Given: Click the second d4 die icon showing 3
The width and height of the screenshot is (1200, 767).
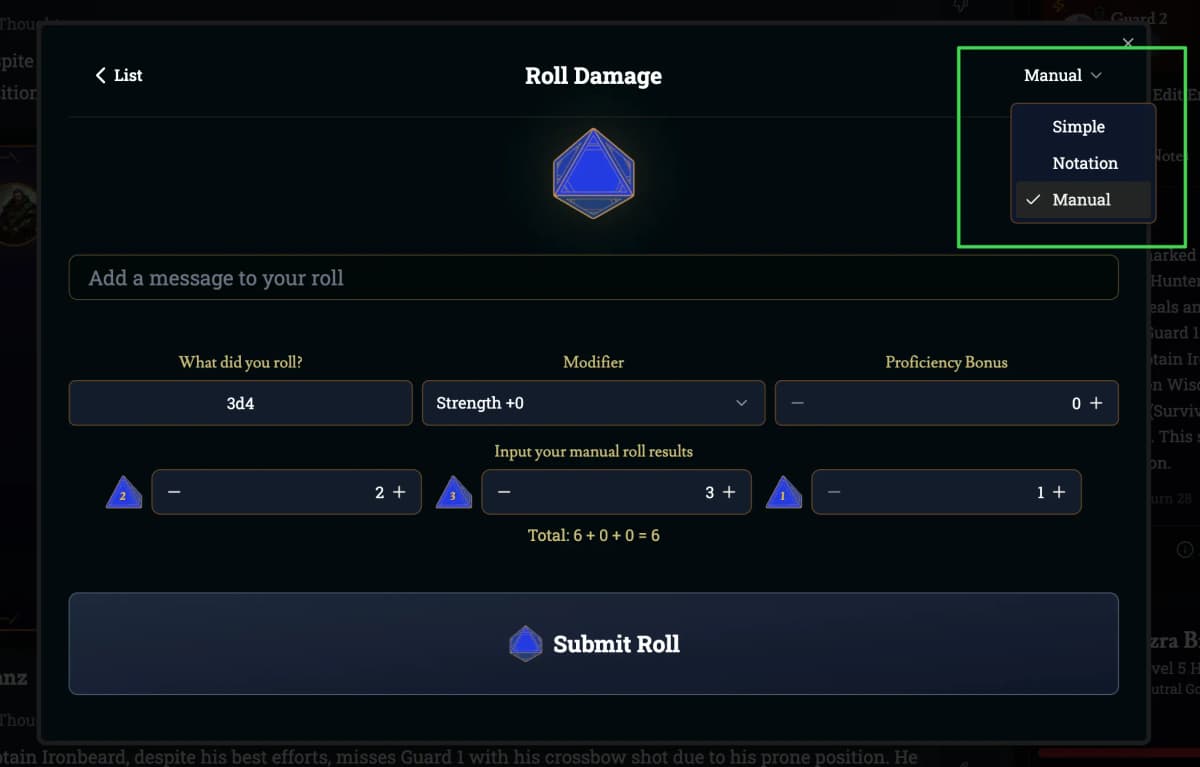Looking at the screenshot, I should tap(454, 493).
